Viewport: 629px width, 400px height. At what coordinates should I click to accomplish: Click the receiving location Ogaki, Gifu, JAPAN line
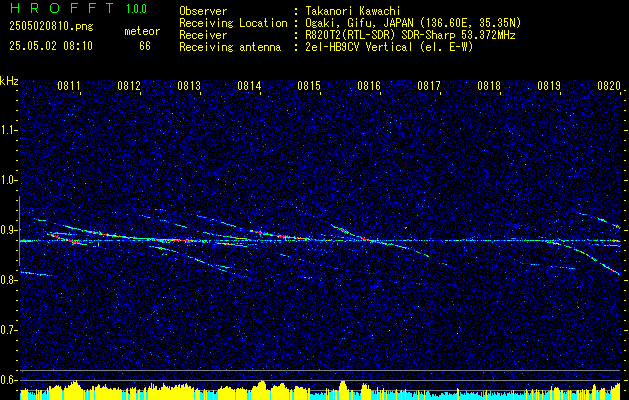tap(413, 23)
